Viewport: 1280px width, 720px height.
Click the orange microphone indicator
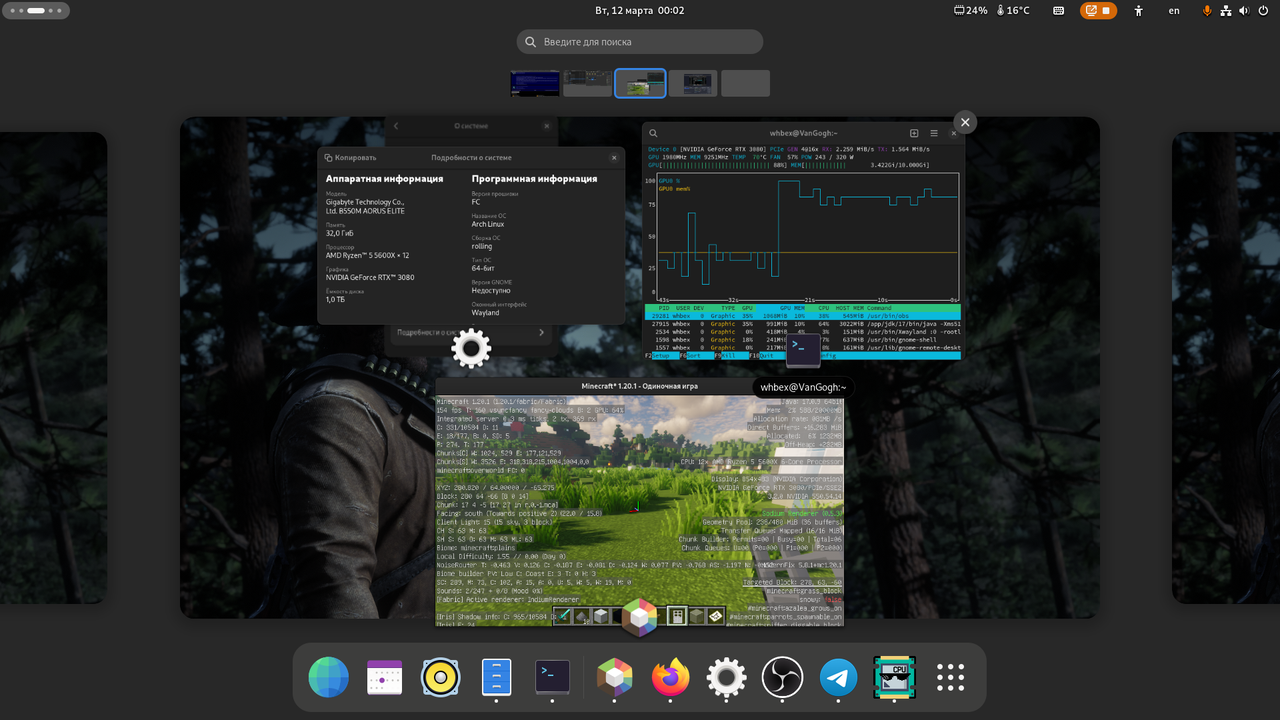point(1207,10)
